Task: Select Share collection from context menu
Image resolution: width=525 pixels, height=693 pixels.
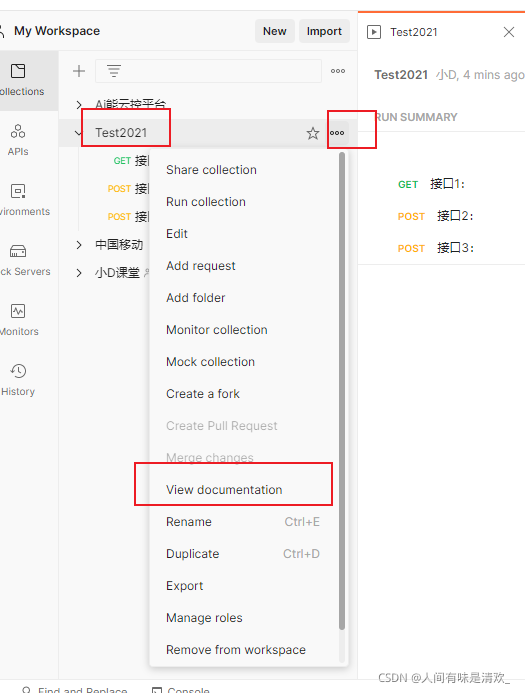Action: click(211, 170)
